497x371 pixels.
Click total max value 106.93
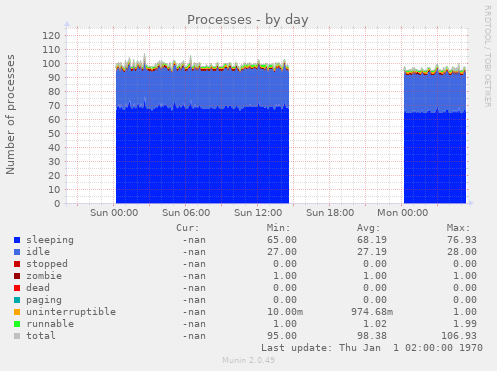click(x=459, y=336)
